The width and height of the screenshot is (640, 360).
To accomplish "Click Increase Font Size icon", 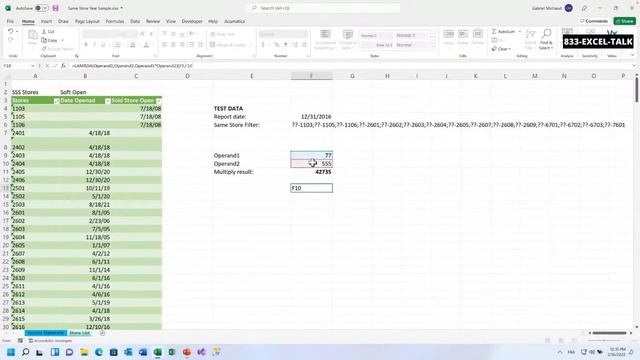I will pyautogui.click(x=142, y=34).
